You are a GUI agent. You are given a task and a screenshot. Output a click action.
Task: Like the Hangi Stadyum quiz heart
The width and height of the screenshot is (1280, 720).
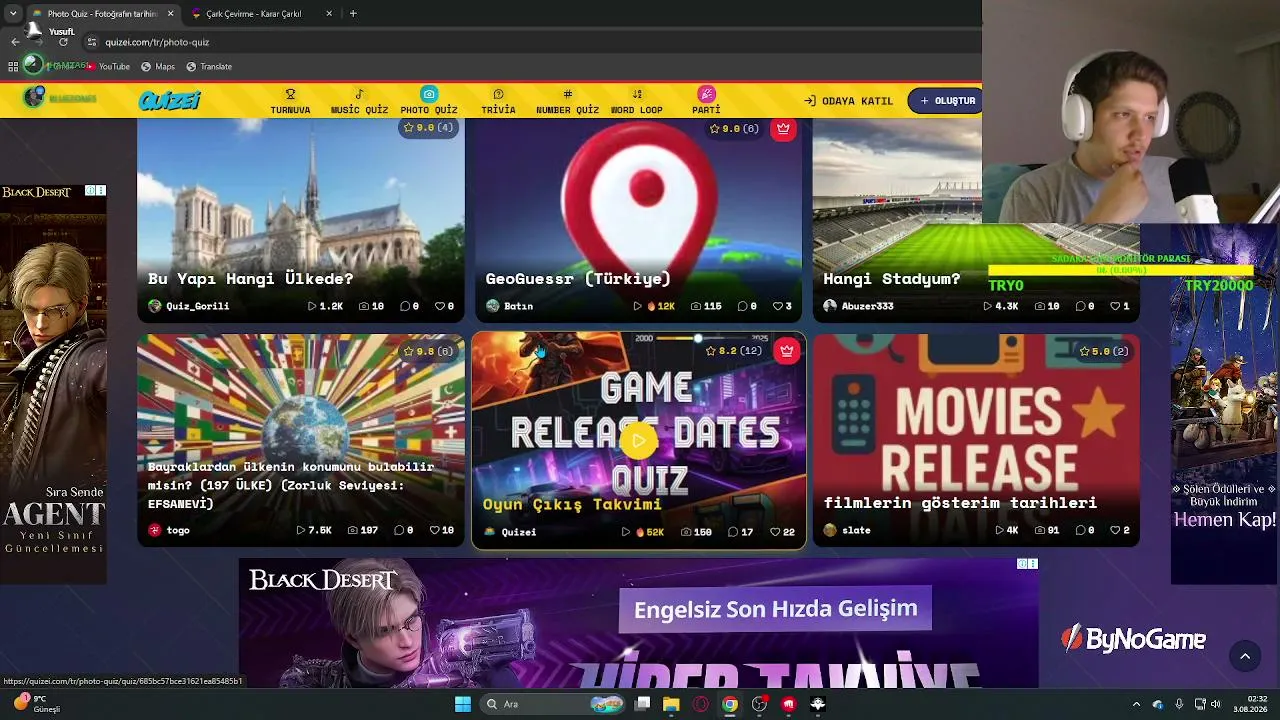[1114, 306]
